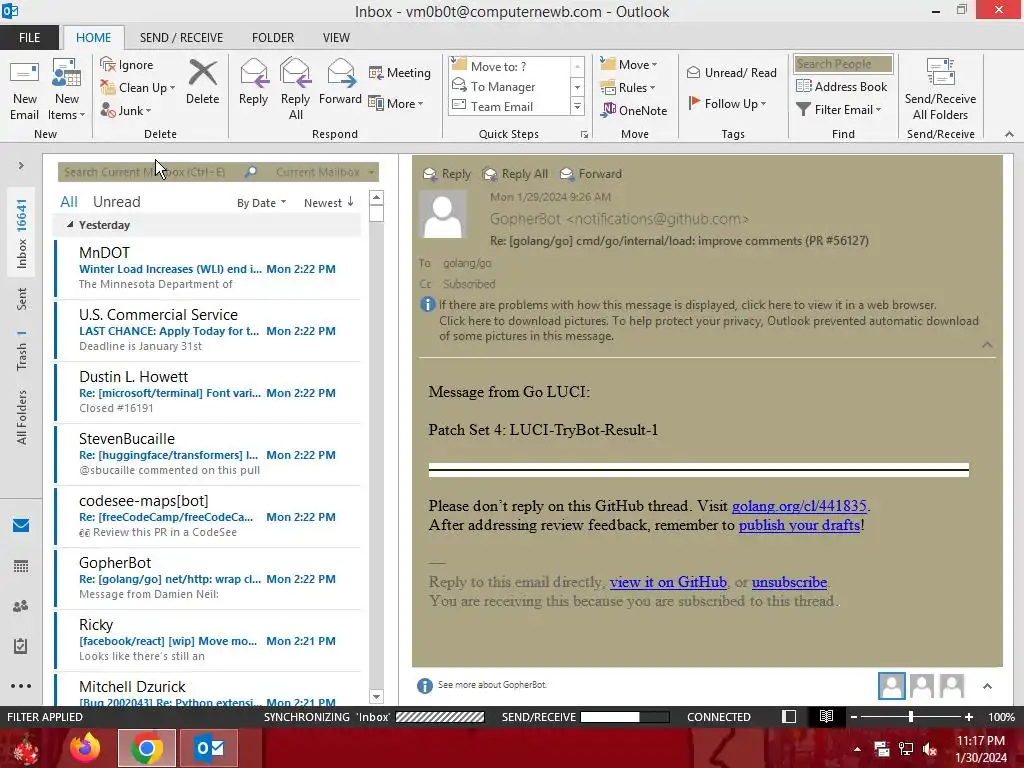The image size is (1024, 768).
Task: Collapse the message header
Action: tap(987, 345)
